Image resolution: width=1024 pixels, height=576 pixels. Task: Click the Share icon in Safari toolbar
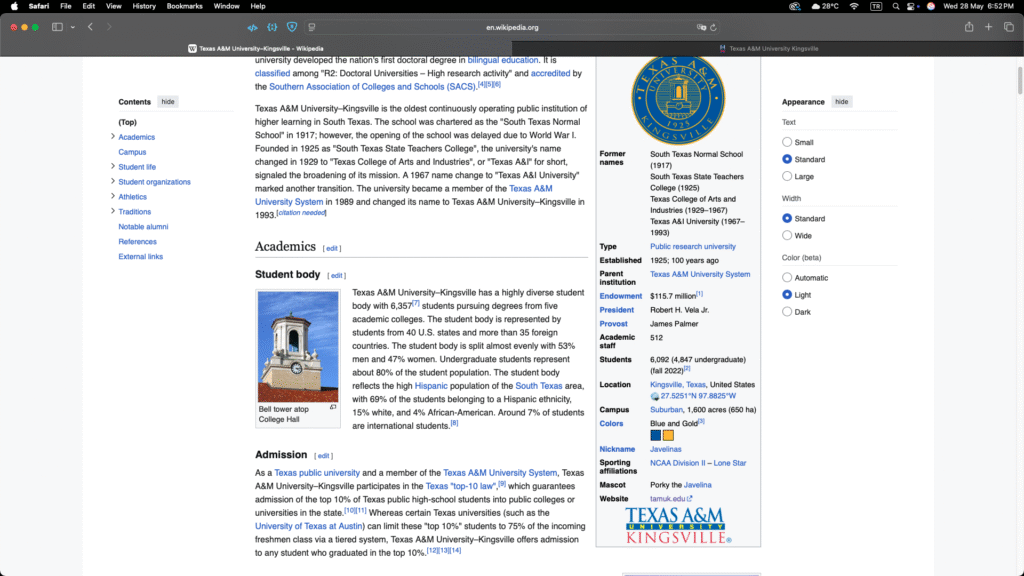pos(968,27)
